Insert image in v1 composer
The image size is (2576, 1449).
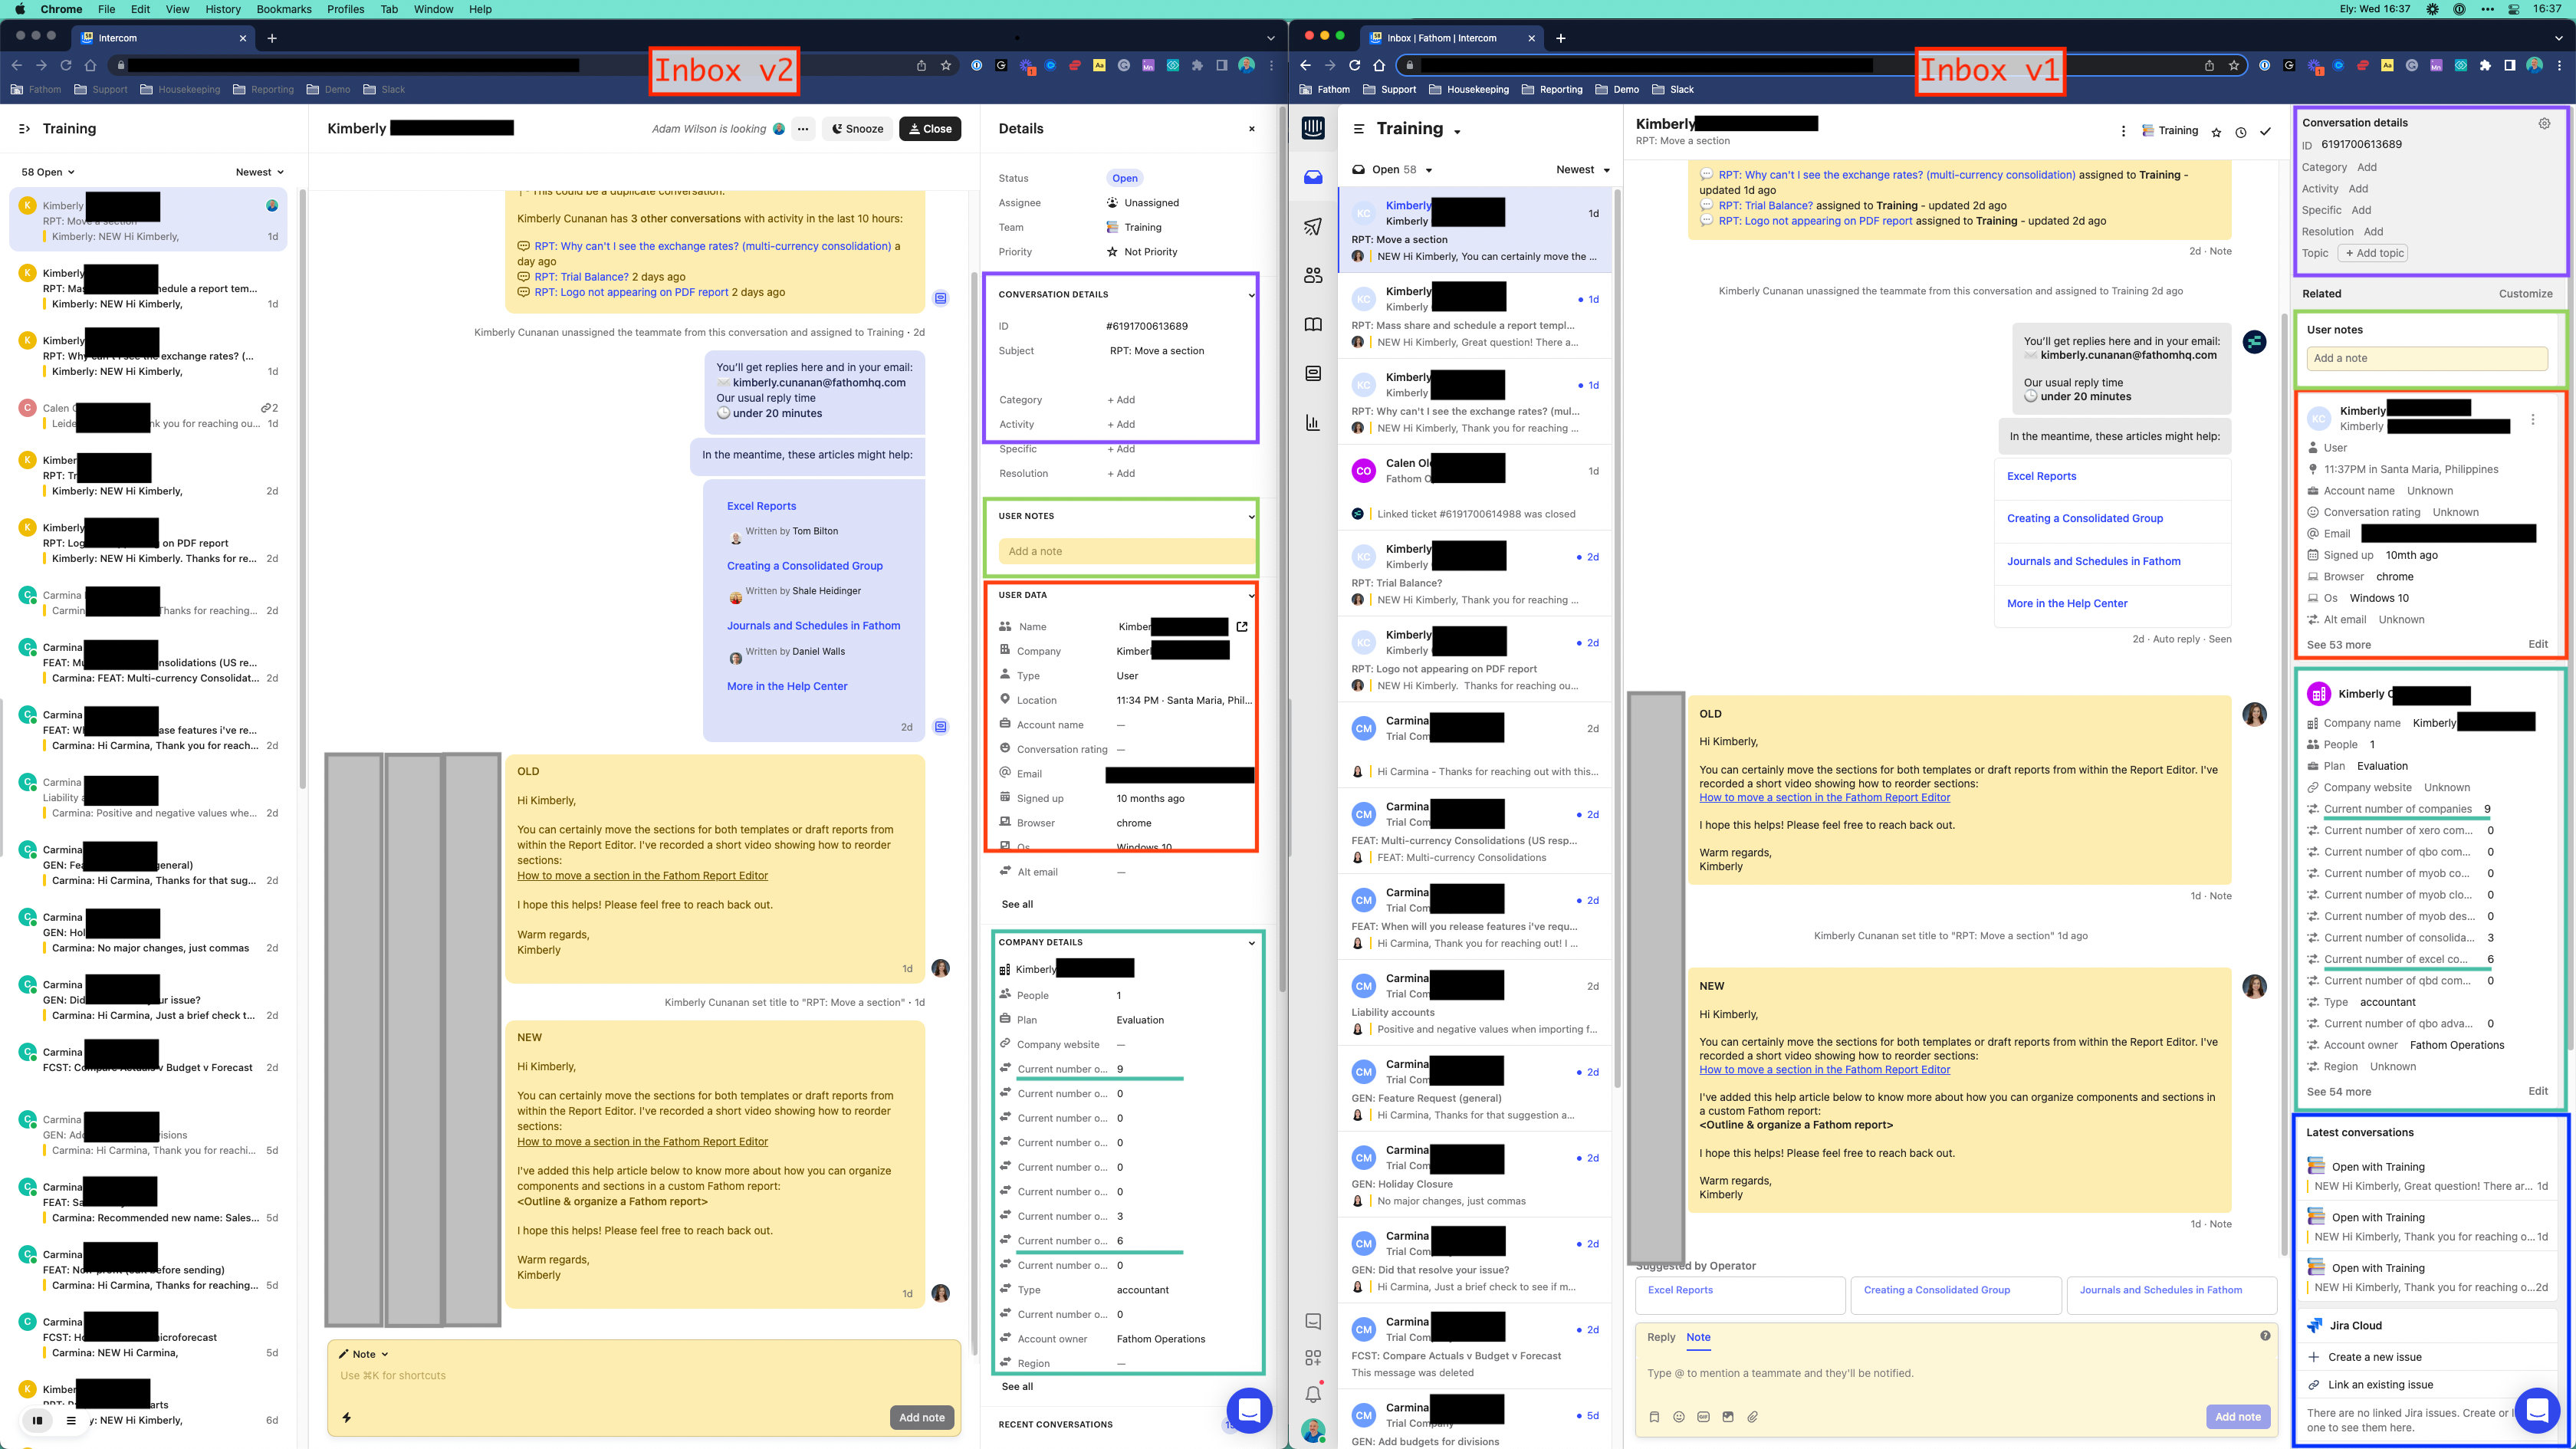[1728, 1416]
